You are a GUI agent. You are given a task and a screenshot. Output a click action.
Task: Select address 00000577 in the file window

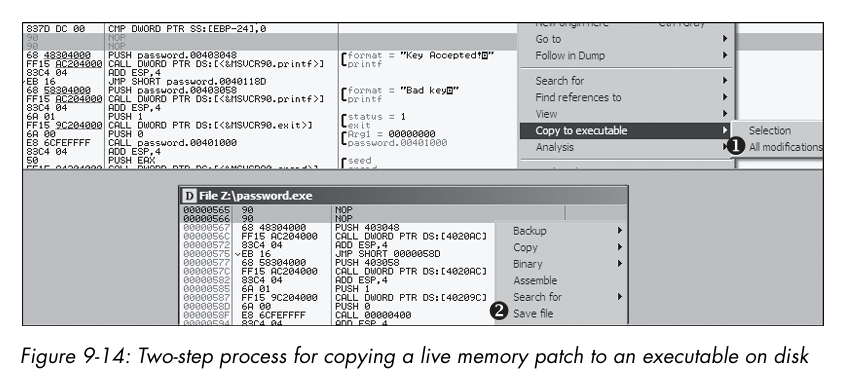(x=206, y=262)
